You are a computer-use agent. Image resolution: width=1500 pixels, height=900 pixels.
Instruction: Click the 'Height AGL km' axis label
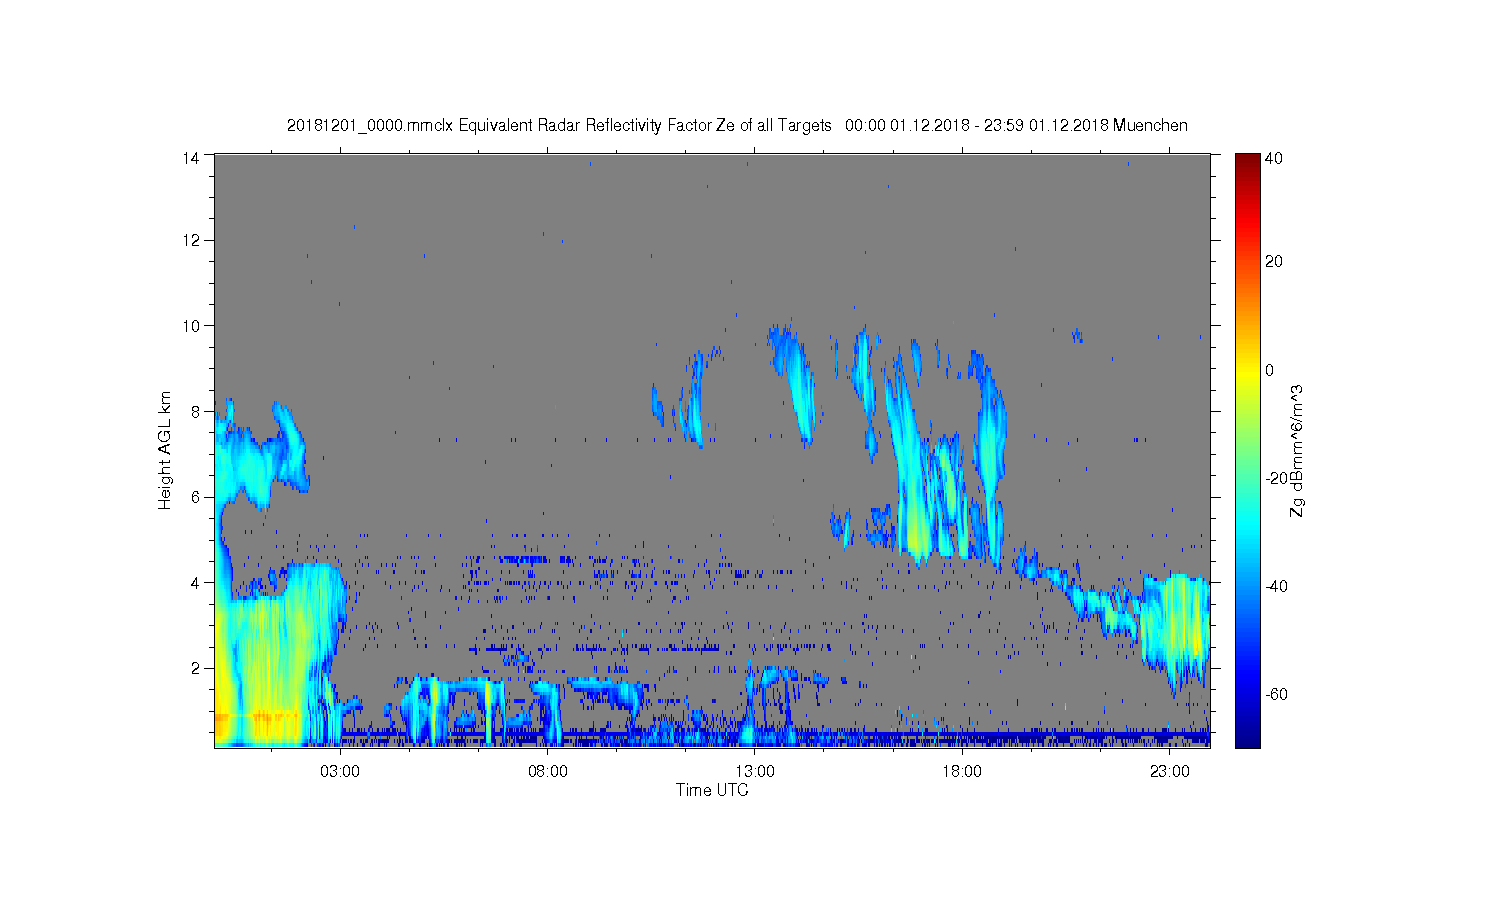coord(165,450)
